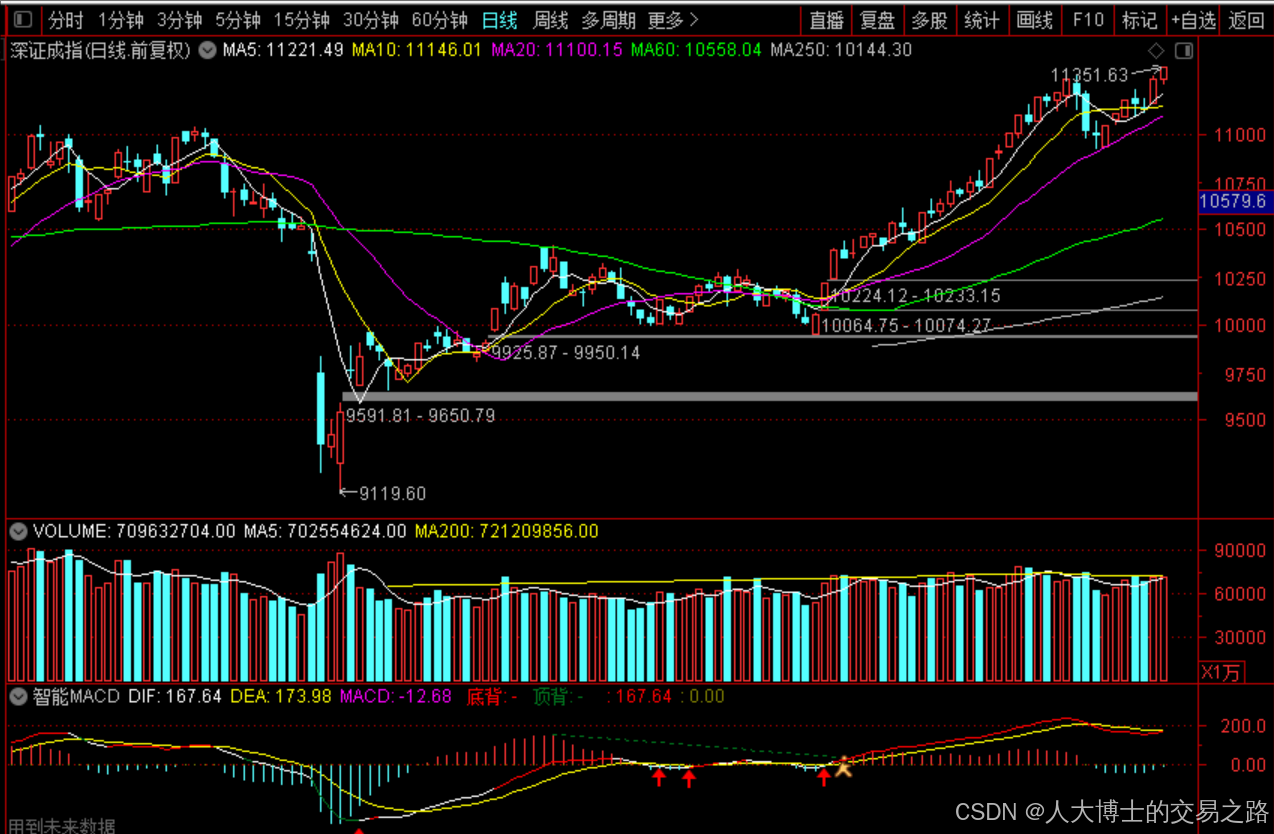Select the 60分钟 period
Screen dimensions: 1274x834
click(439, 20)
